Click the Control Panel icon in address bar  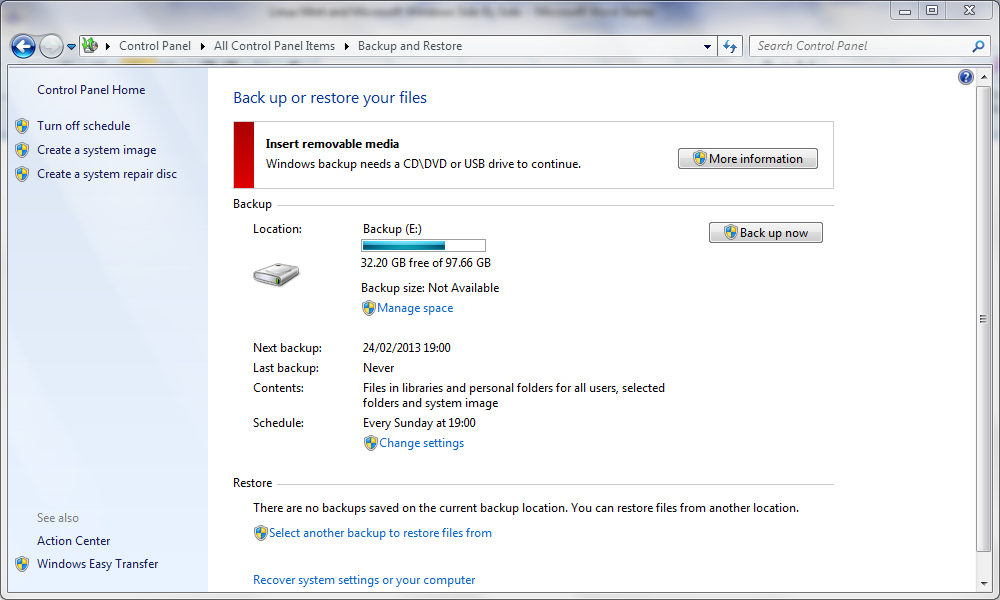[x=90, y=45]
